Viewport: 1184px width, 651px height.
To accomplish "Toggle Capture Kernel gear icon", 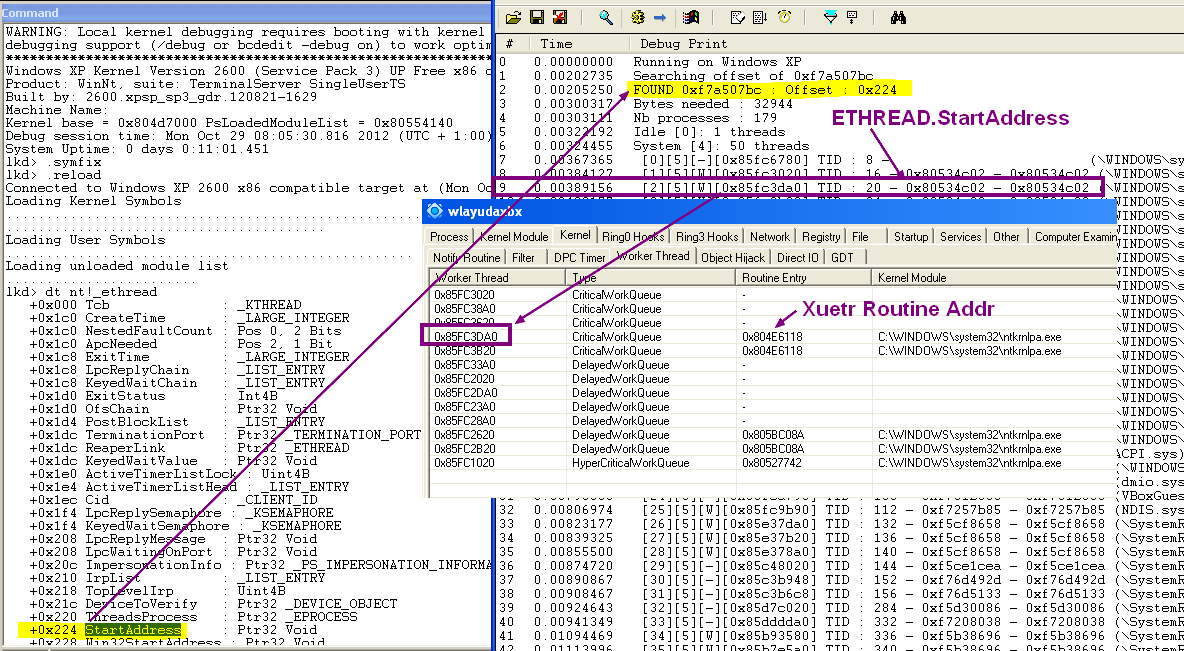I will (638, 17).
